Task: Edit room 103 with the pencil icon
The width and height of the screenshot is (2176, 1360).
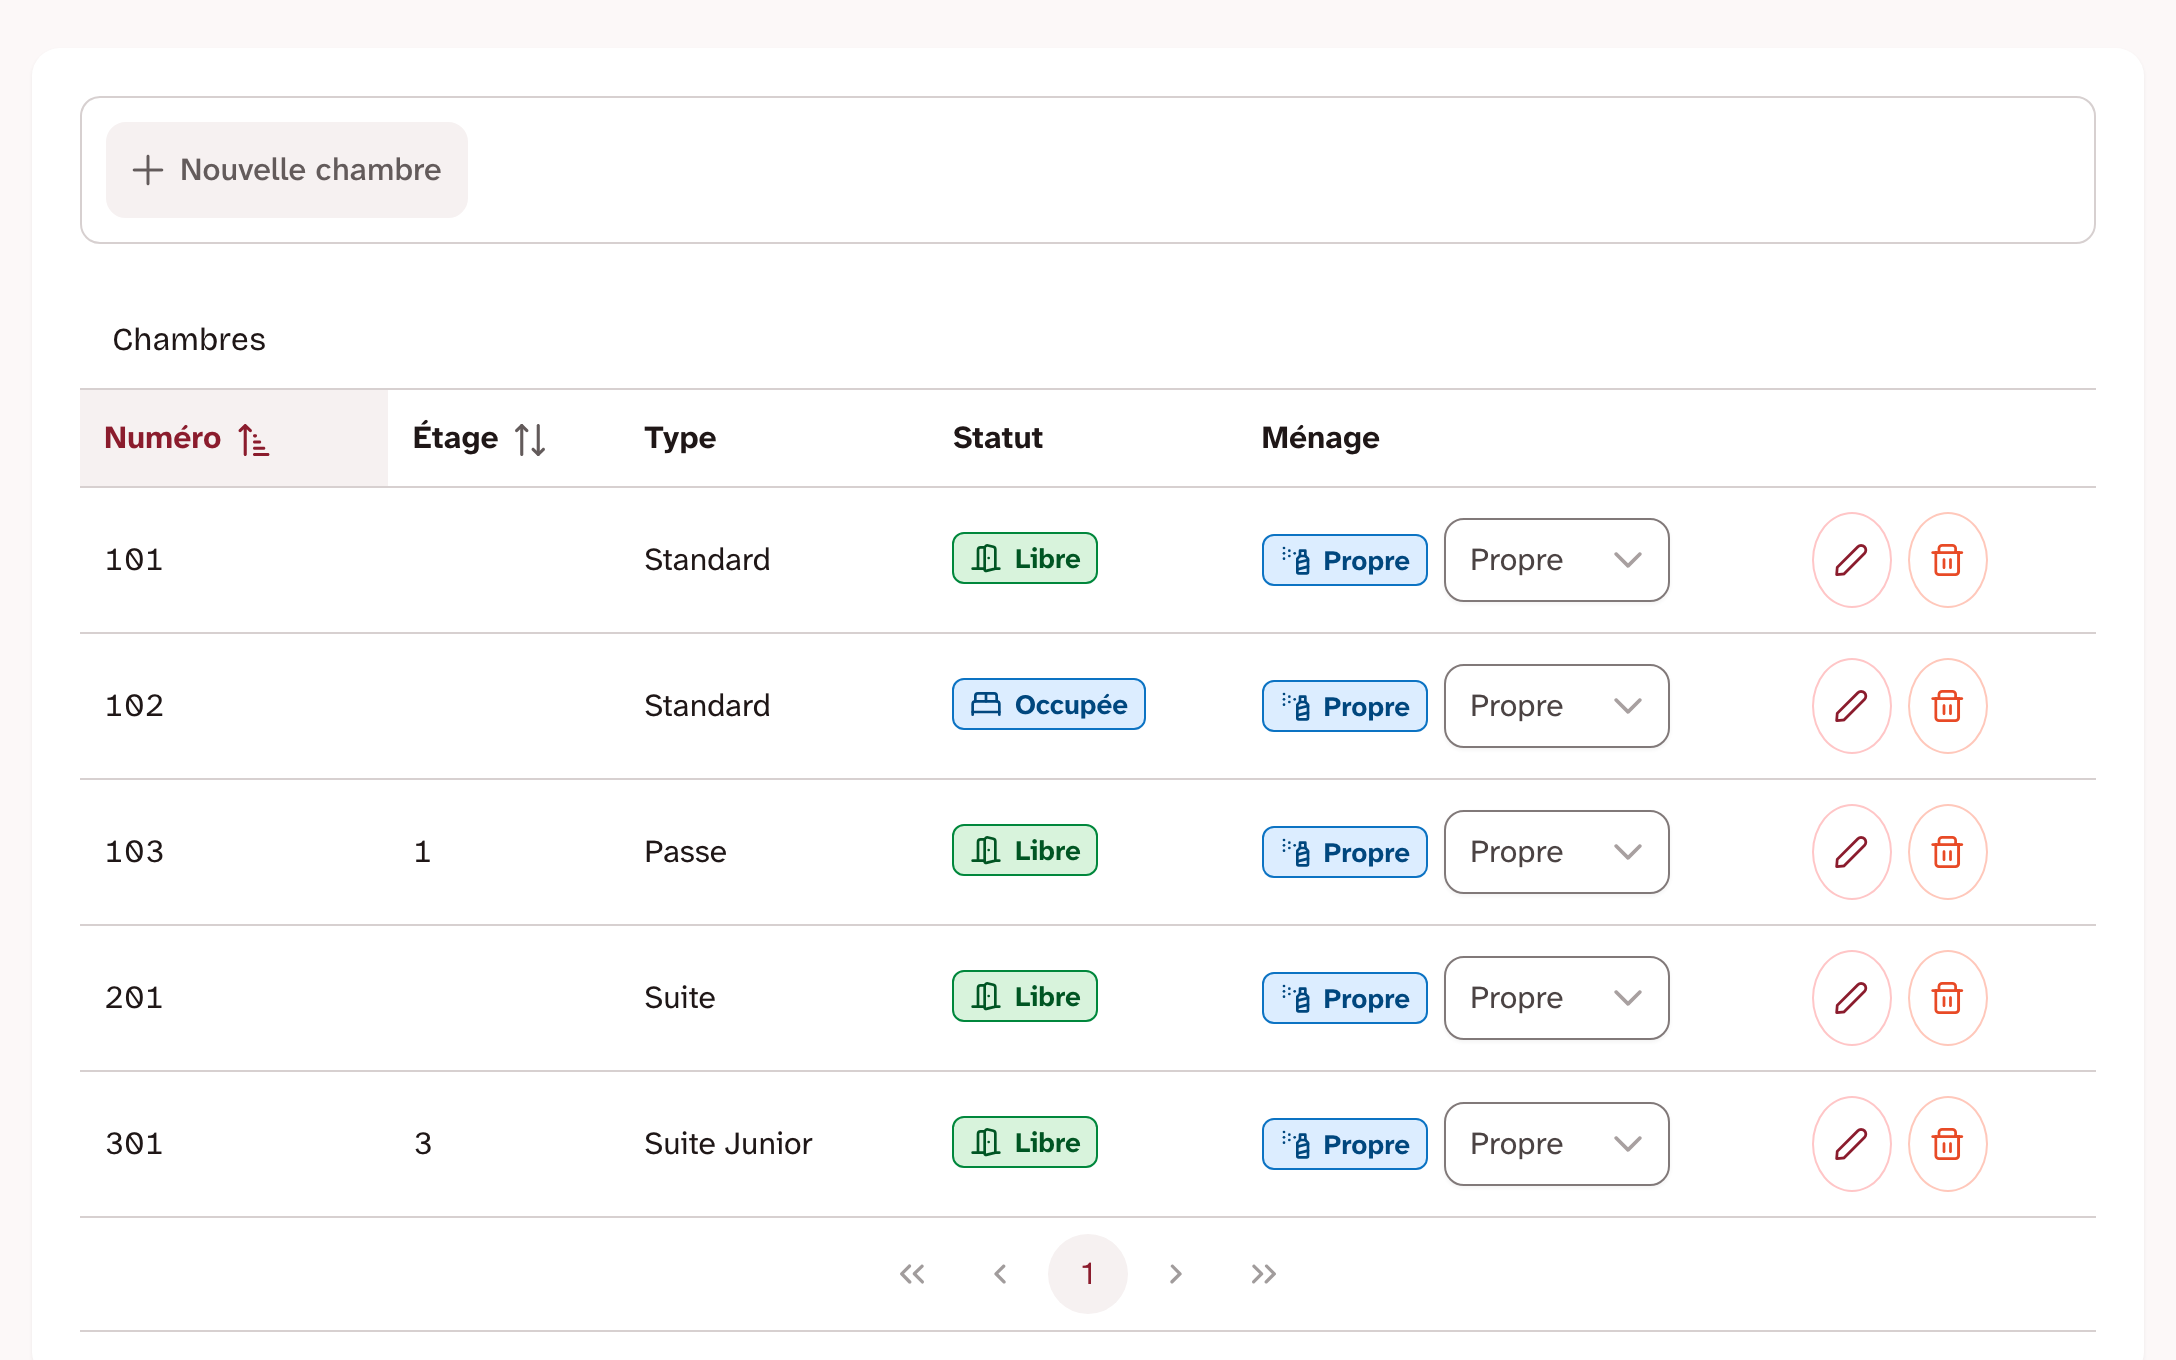Action: (x=1851, y=852)
